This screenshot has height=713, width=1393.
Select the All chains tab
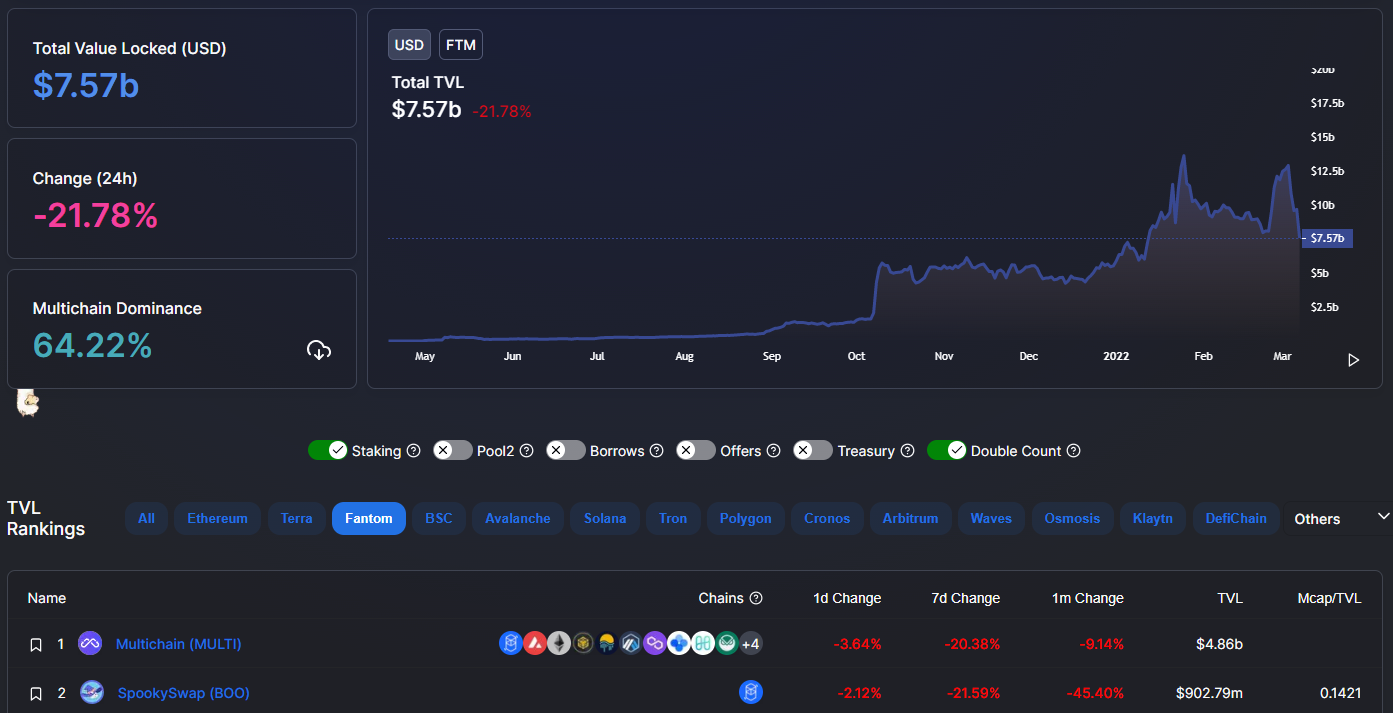(x=146, y=518)
